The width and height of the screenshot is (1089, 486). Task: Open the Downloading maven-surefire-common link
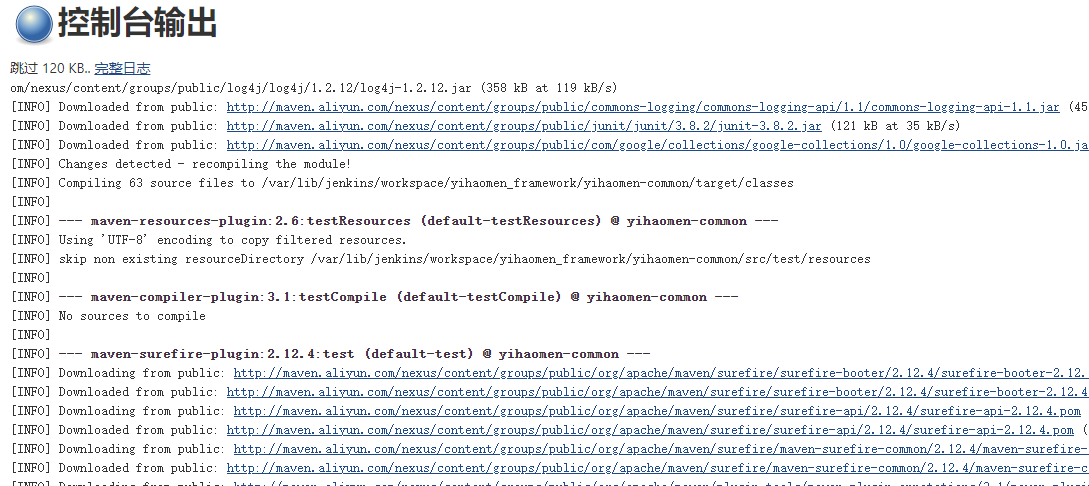(x=661, y=449)
